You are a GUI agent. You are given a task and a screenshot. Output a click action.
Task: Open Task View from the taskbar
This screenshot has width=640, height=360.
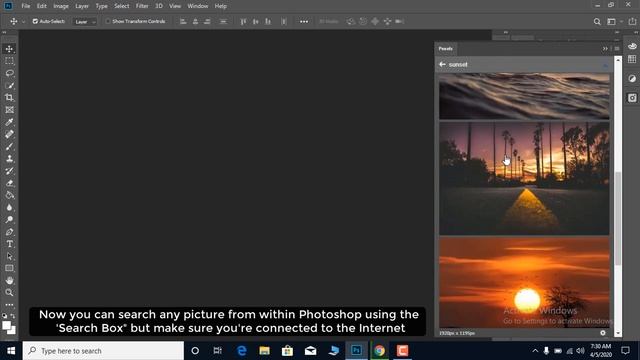click(218, 351)
